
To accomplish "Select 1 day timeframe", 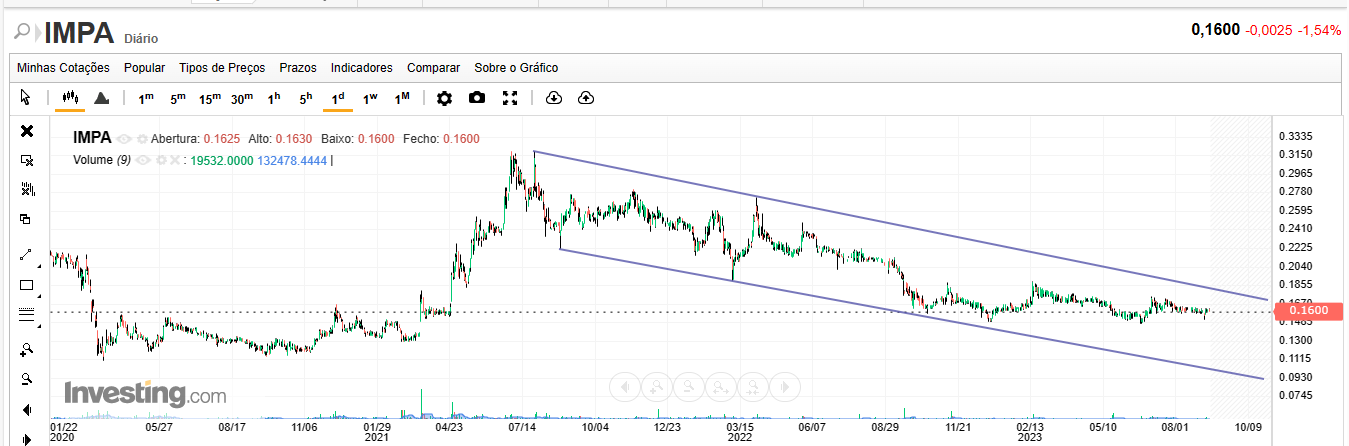I will [x=338, y=98].
